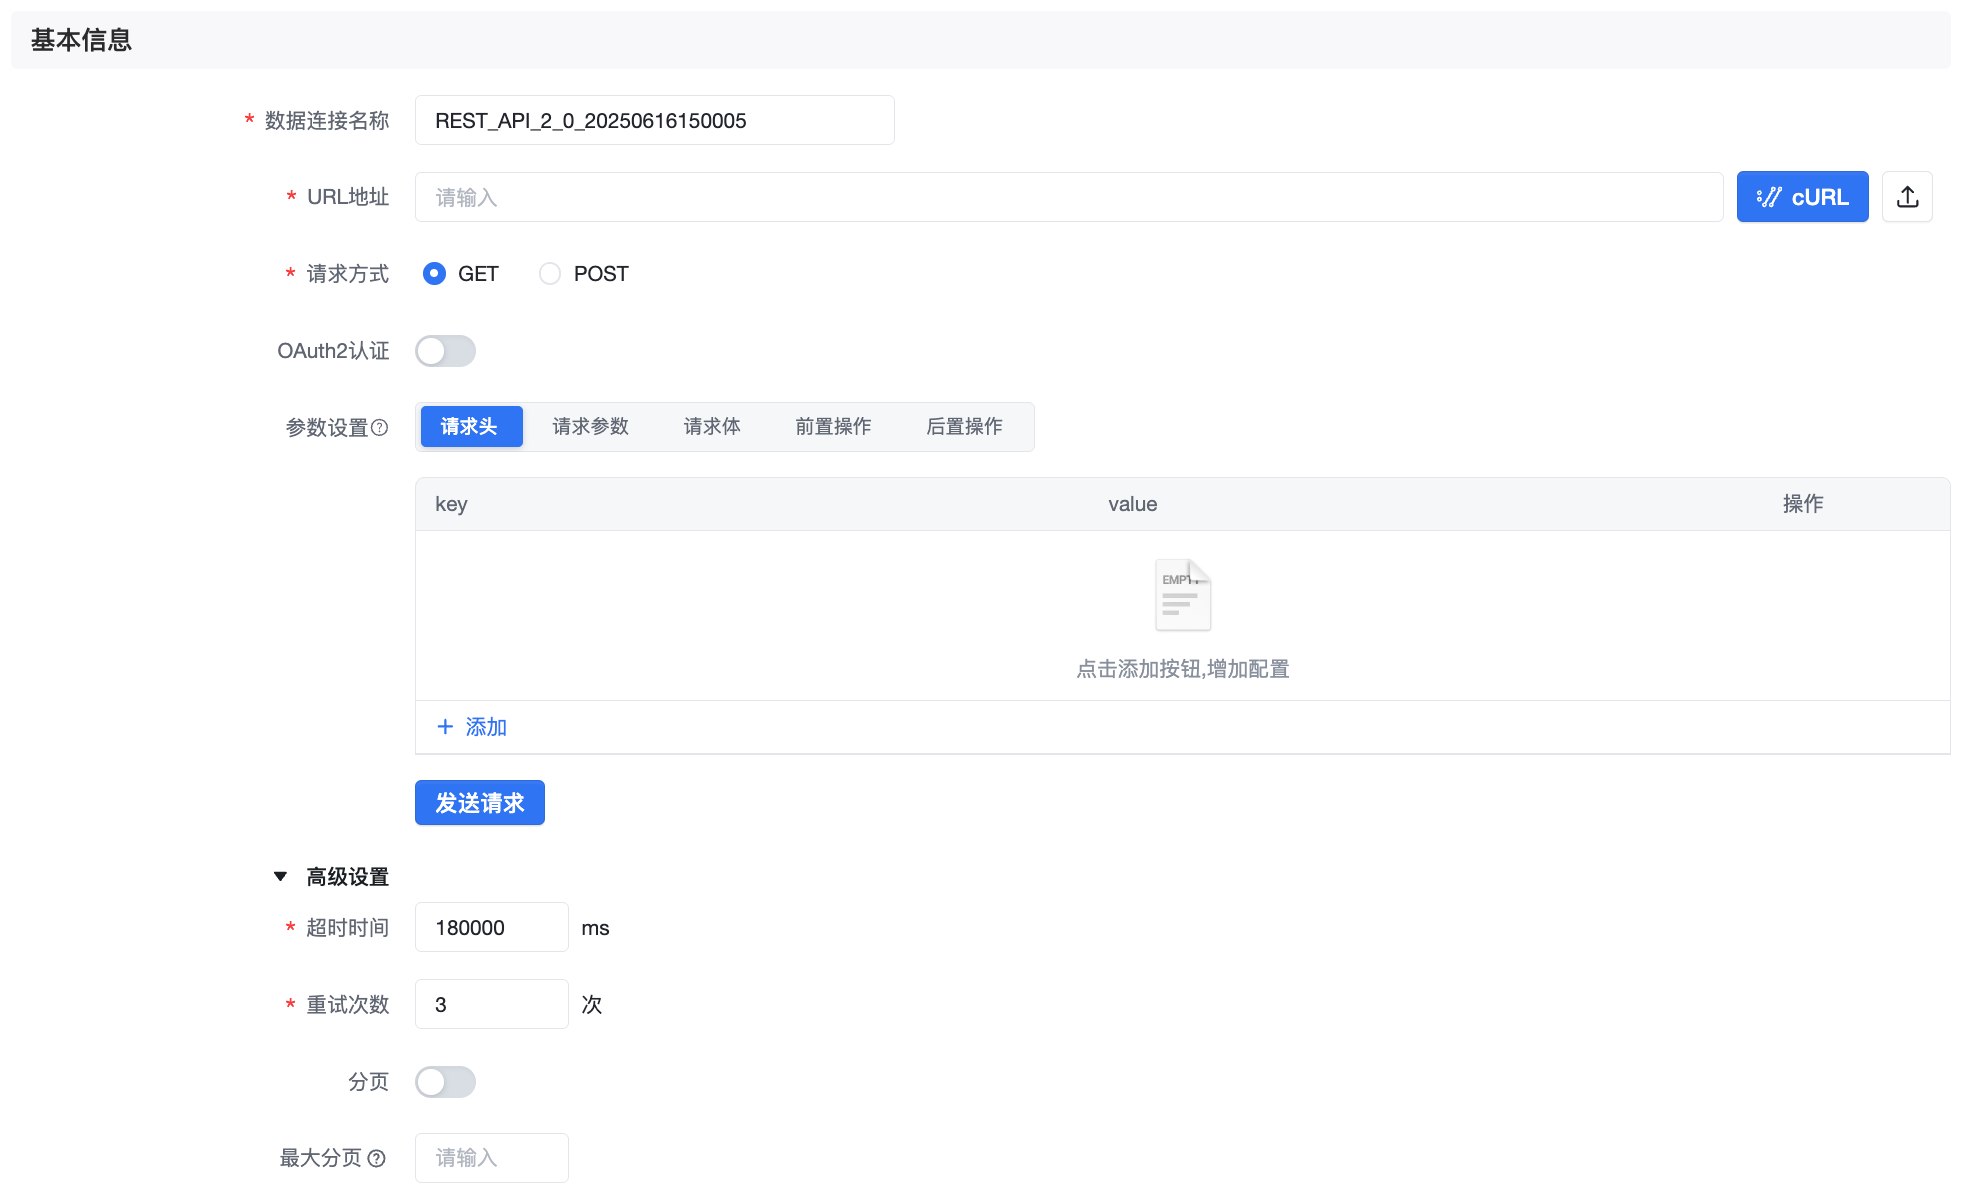Click the empty-state document icon
This screenshot has height=1202, width=1976.
1183,595
